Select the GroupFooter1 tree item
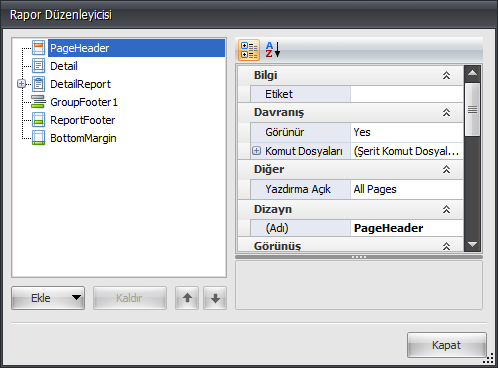498x368 pixels. click(x=84, y=102)
